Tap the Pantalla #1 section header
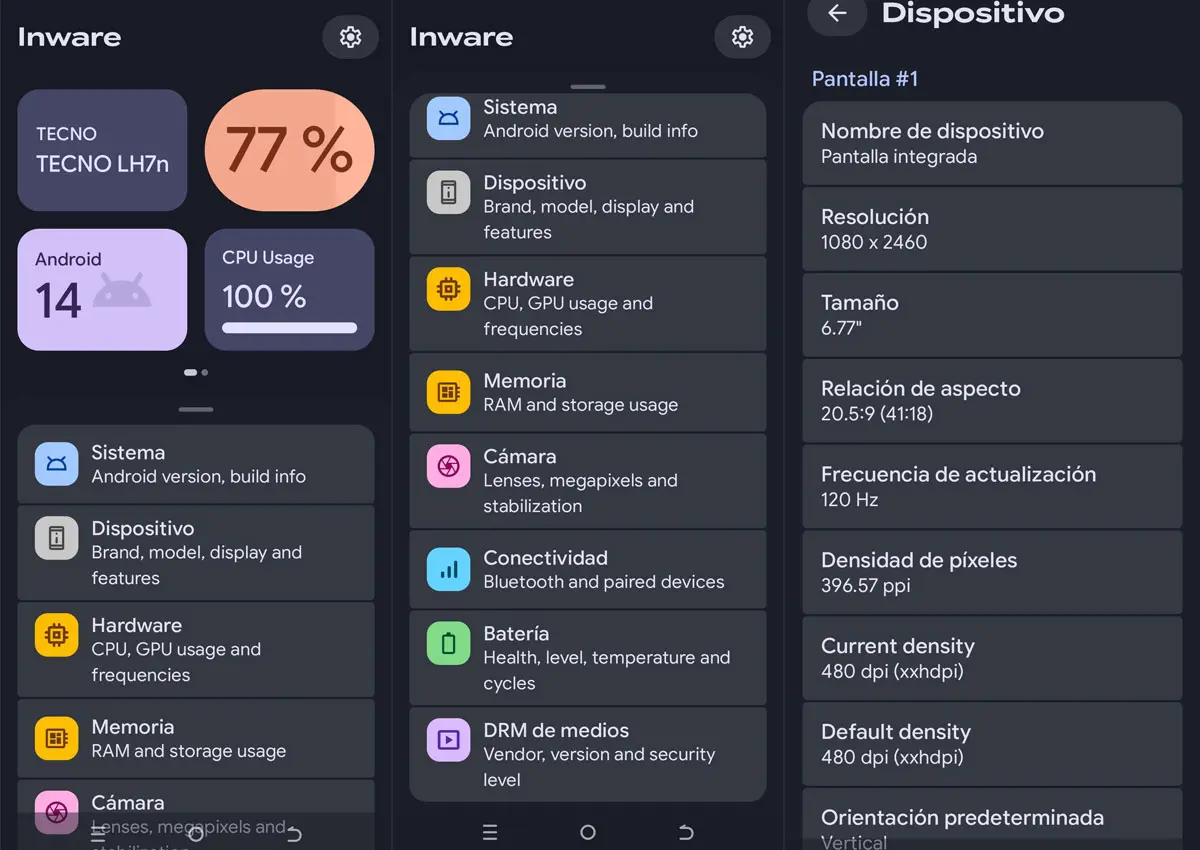The width and height of the screenshot is (1200, 850). (x=865, y=79)
